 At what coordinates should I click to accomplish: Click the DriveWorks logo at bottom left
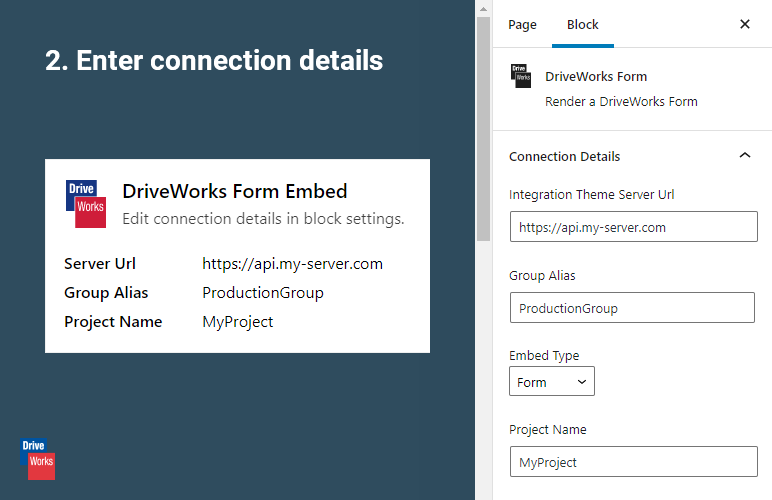(37, 459)
